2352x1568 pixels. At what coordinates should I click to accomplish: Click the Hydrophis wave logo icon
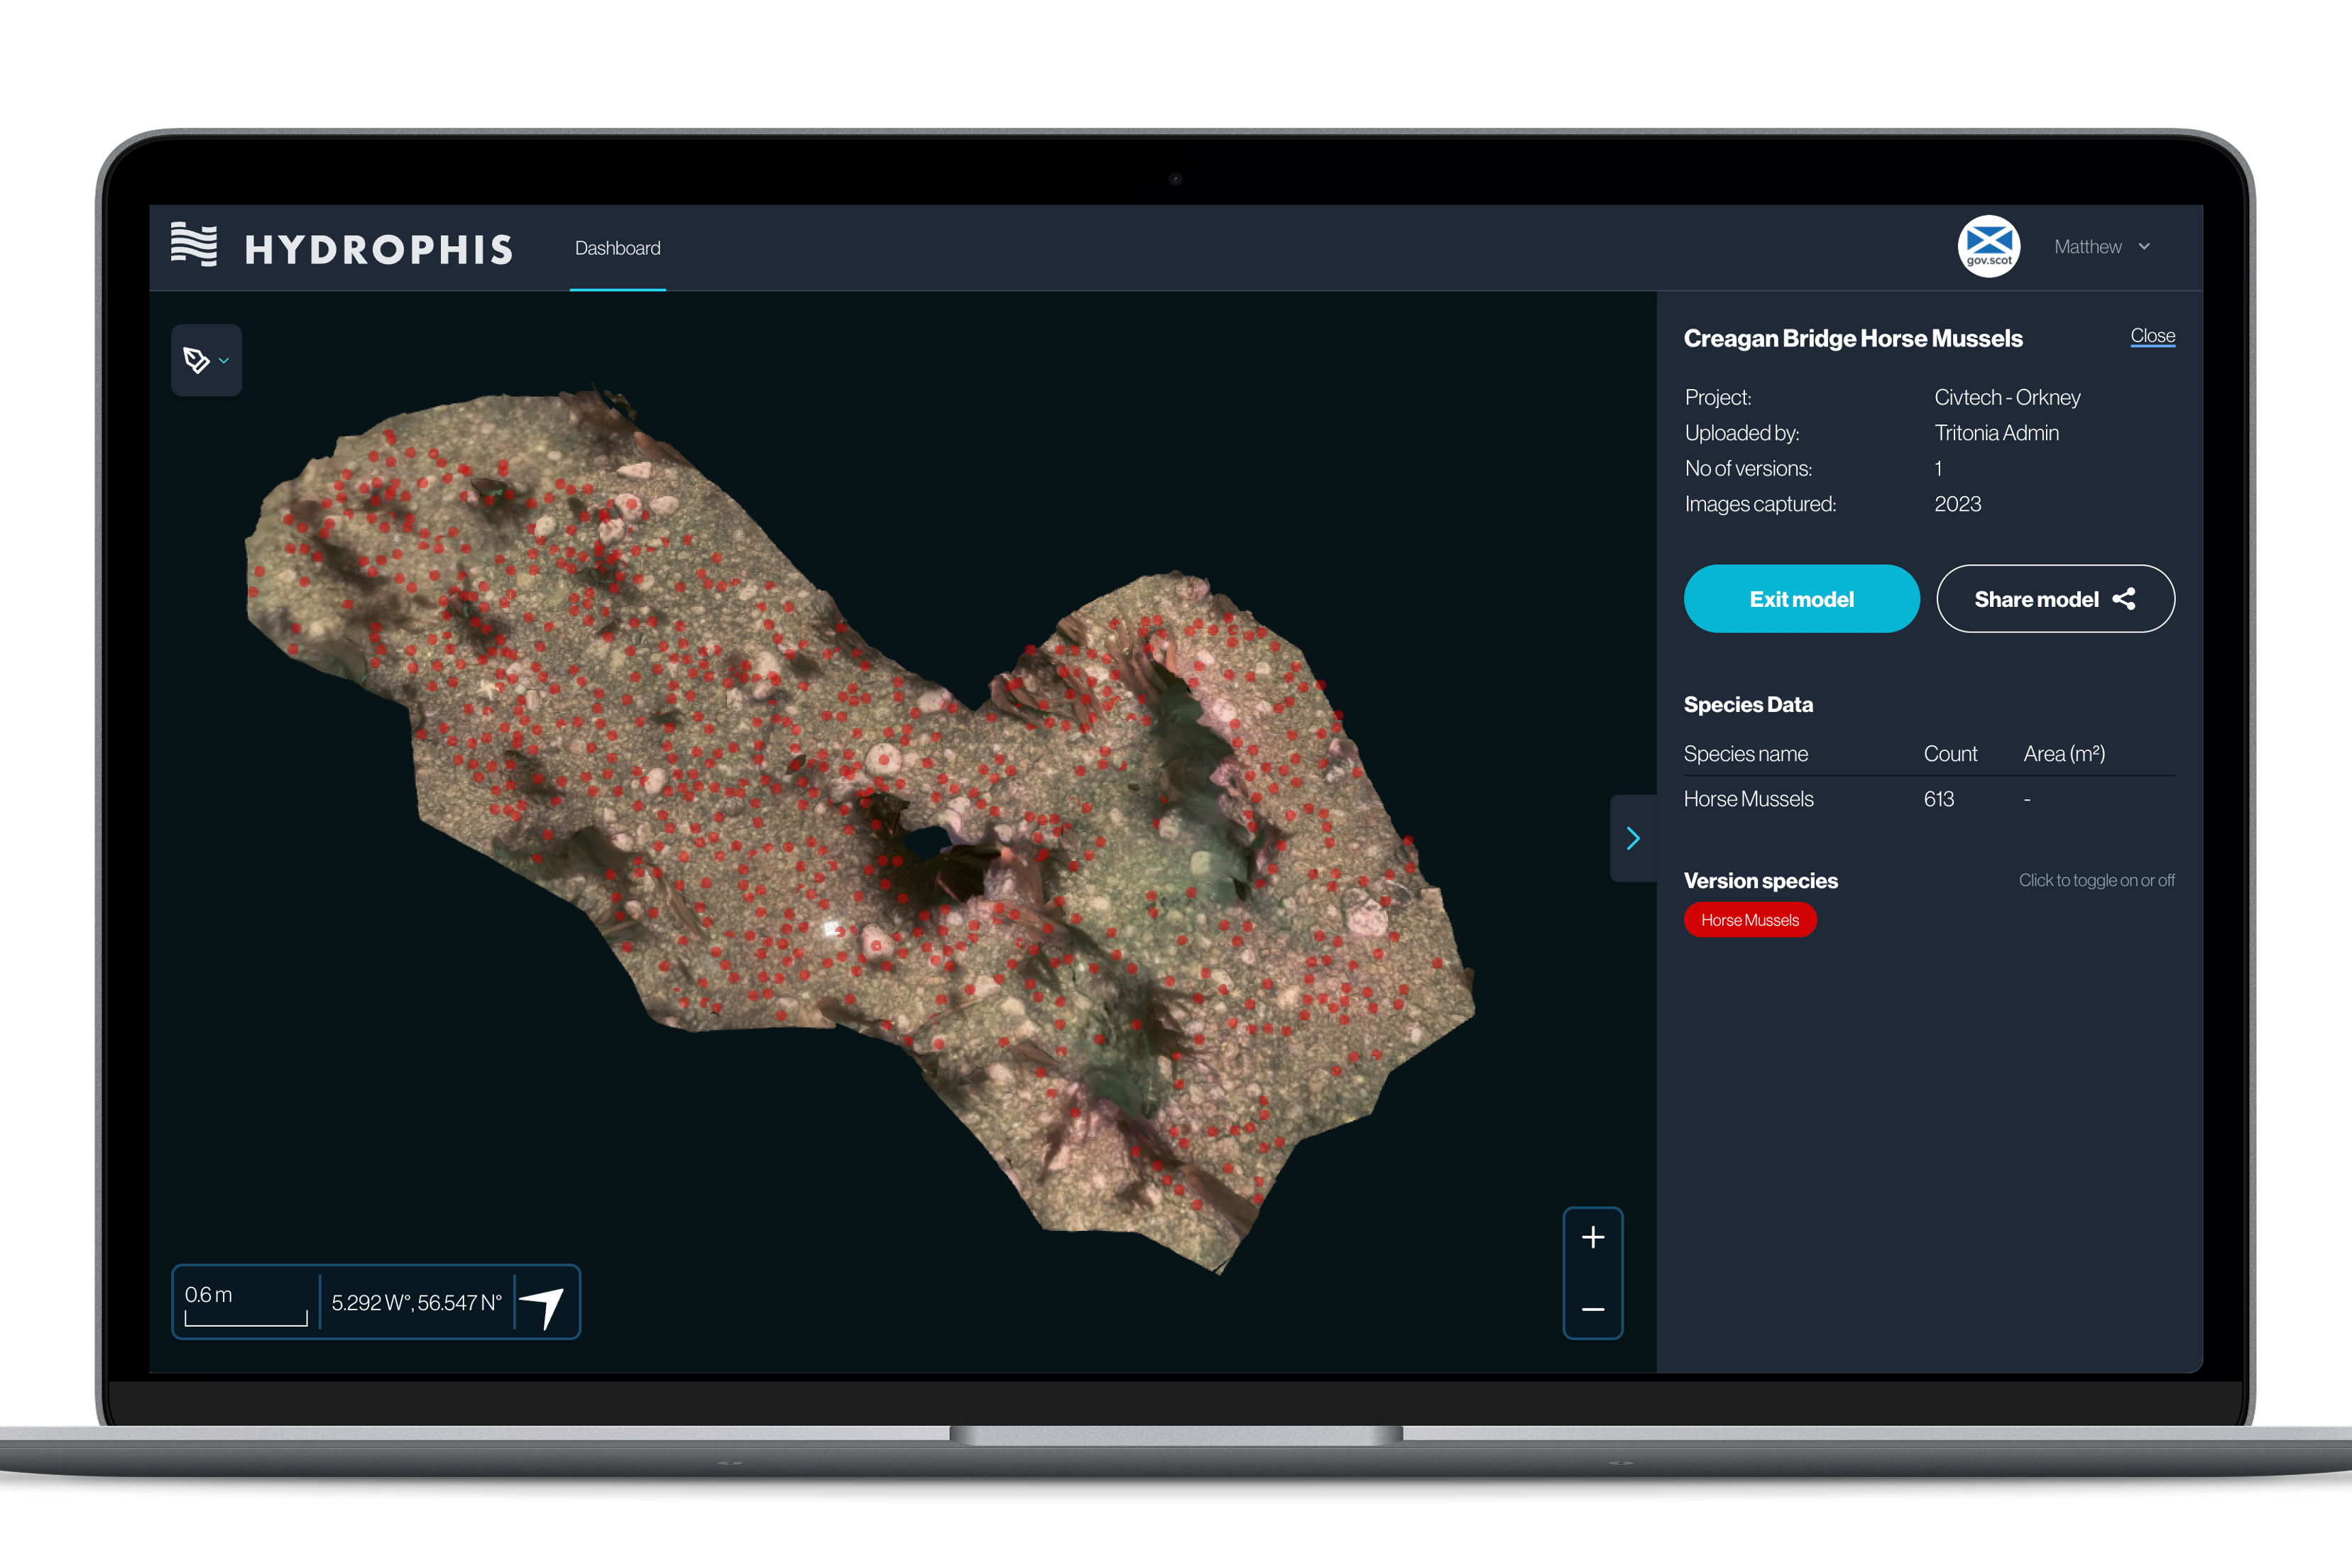[193, 245]
